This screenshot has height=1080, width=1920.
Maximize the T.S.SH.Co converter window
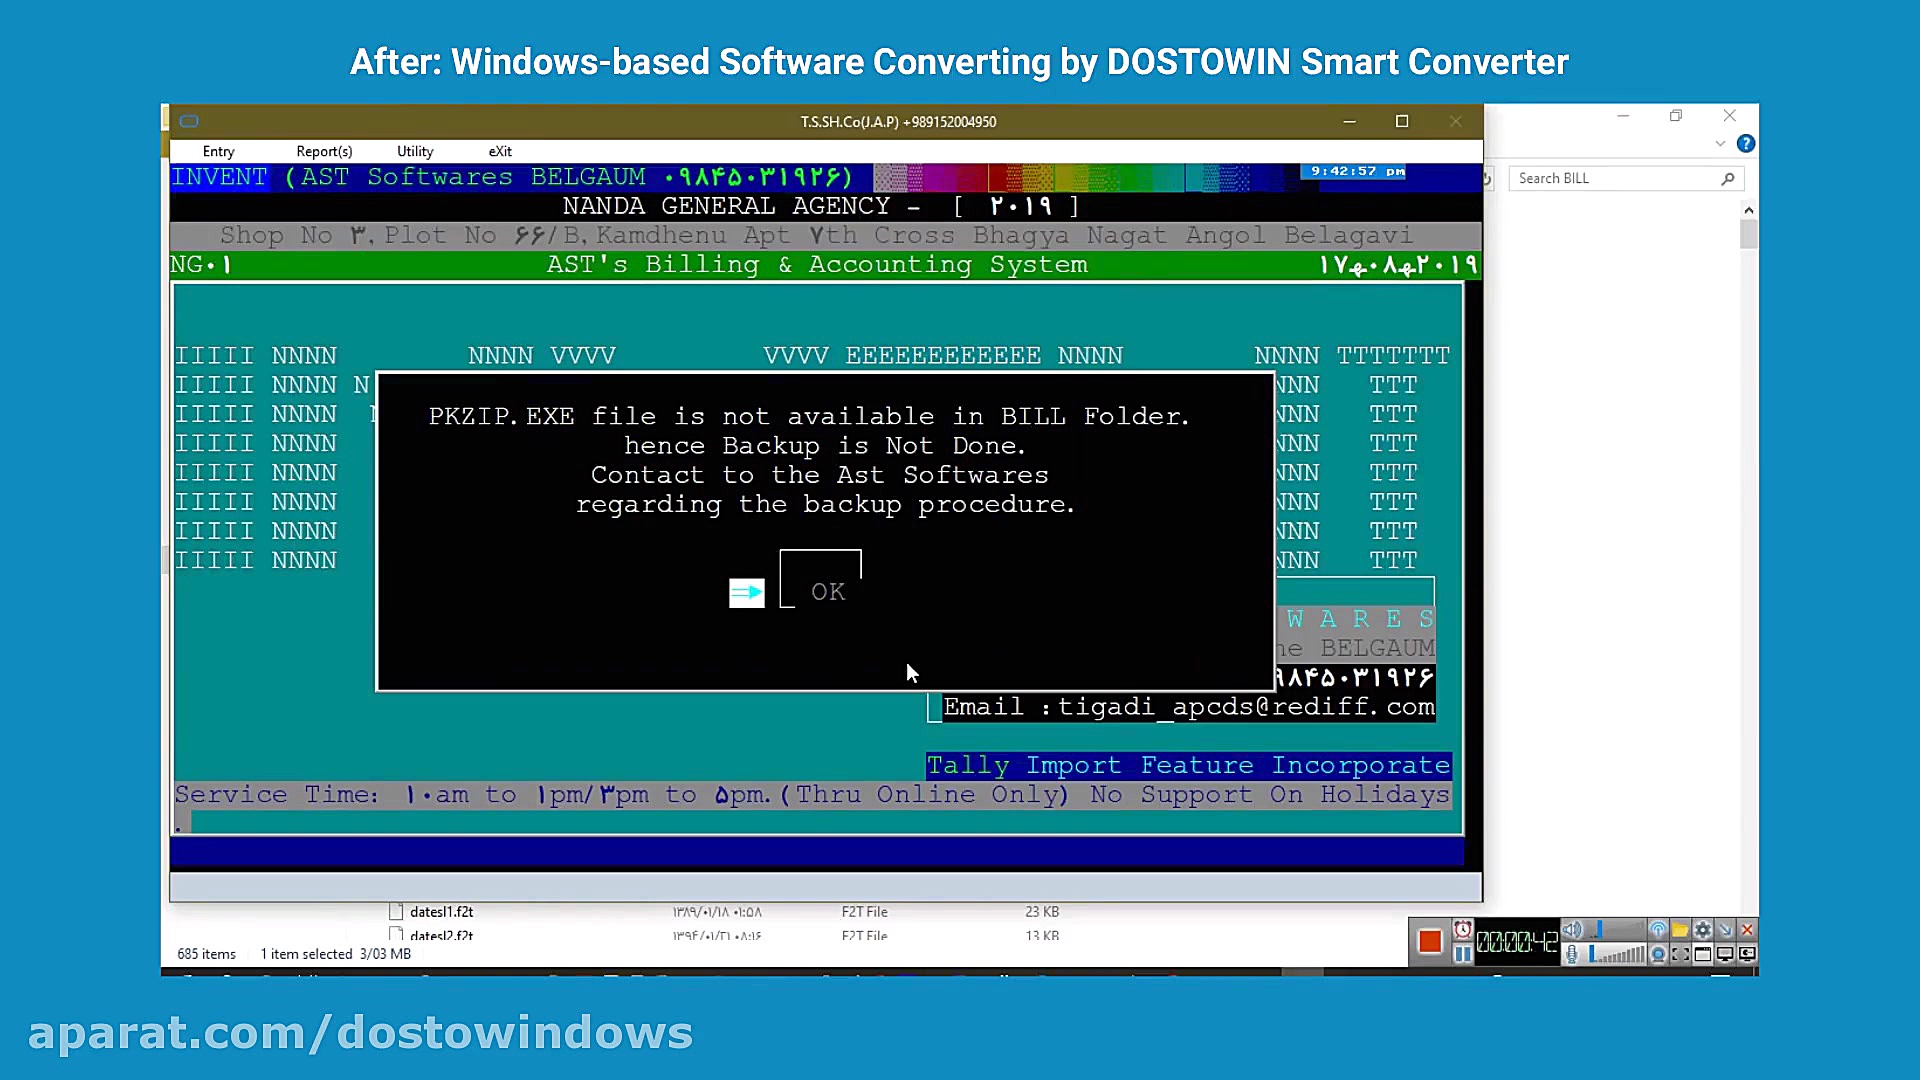[x=1402, y=121]
